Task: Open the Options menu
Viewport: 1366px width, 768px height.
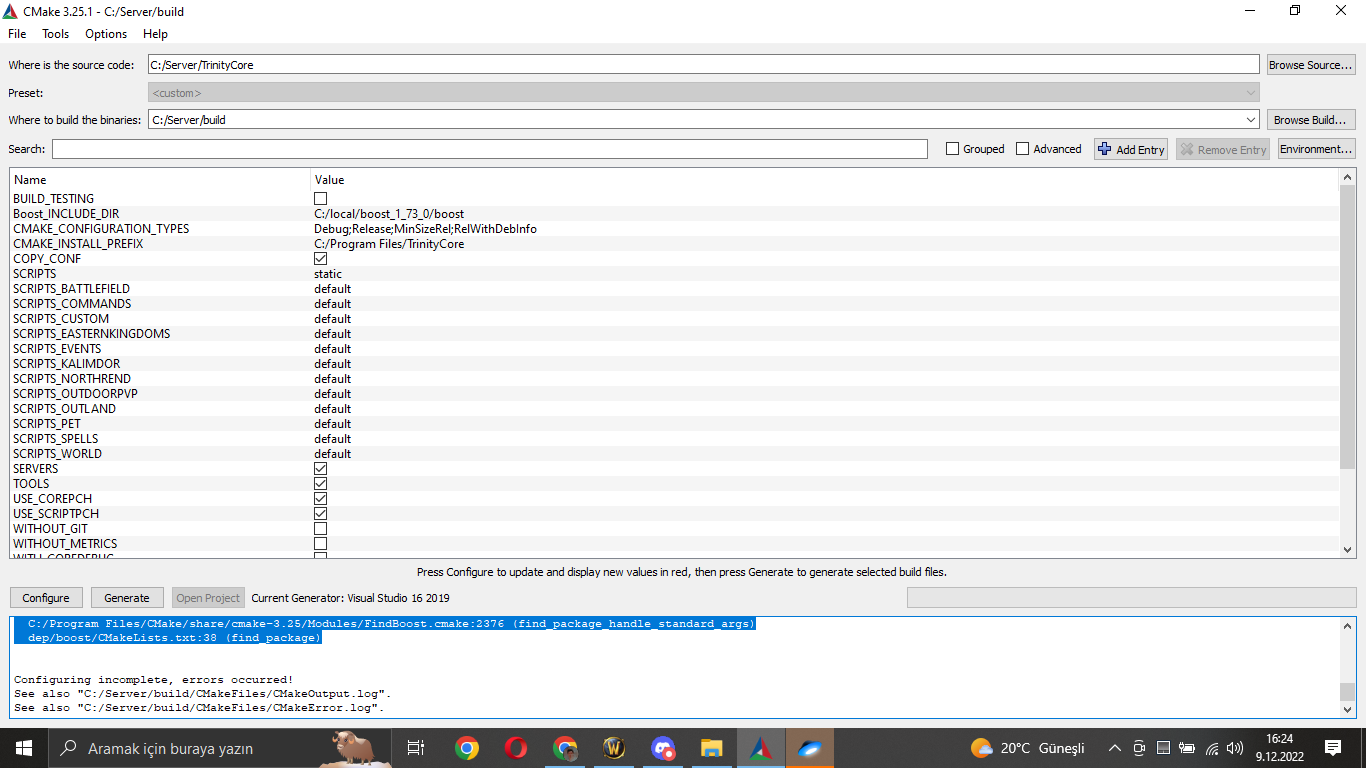Action: [106, 34]
